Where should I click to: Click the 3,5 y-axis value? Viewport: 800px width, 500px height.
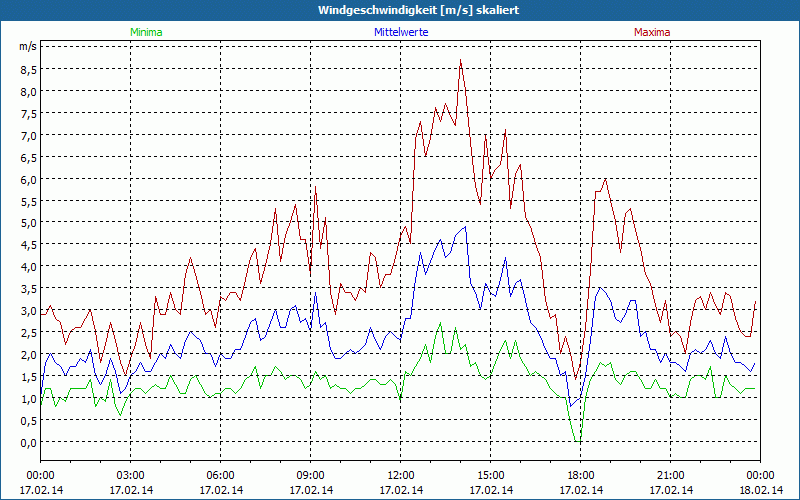click(x=28, y=289)
